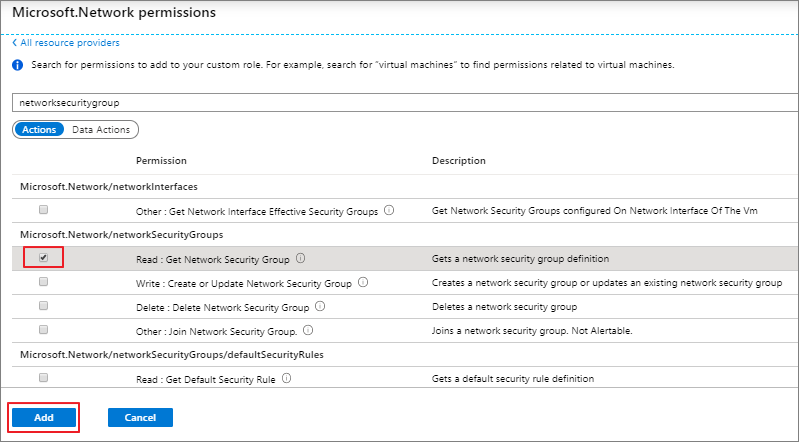Viewport: 799px width, 442px height.
Task: Click 'Deletes a network security group' description
Action: tap(504, 307)
